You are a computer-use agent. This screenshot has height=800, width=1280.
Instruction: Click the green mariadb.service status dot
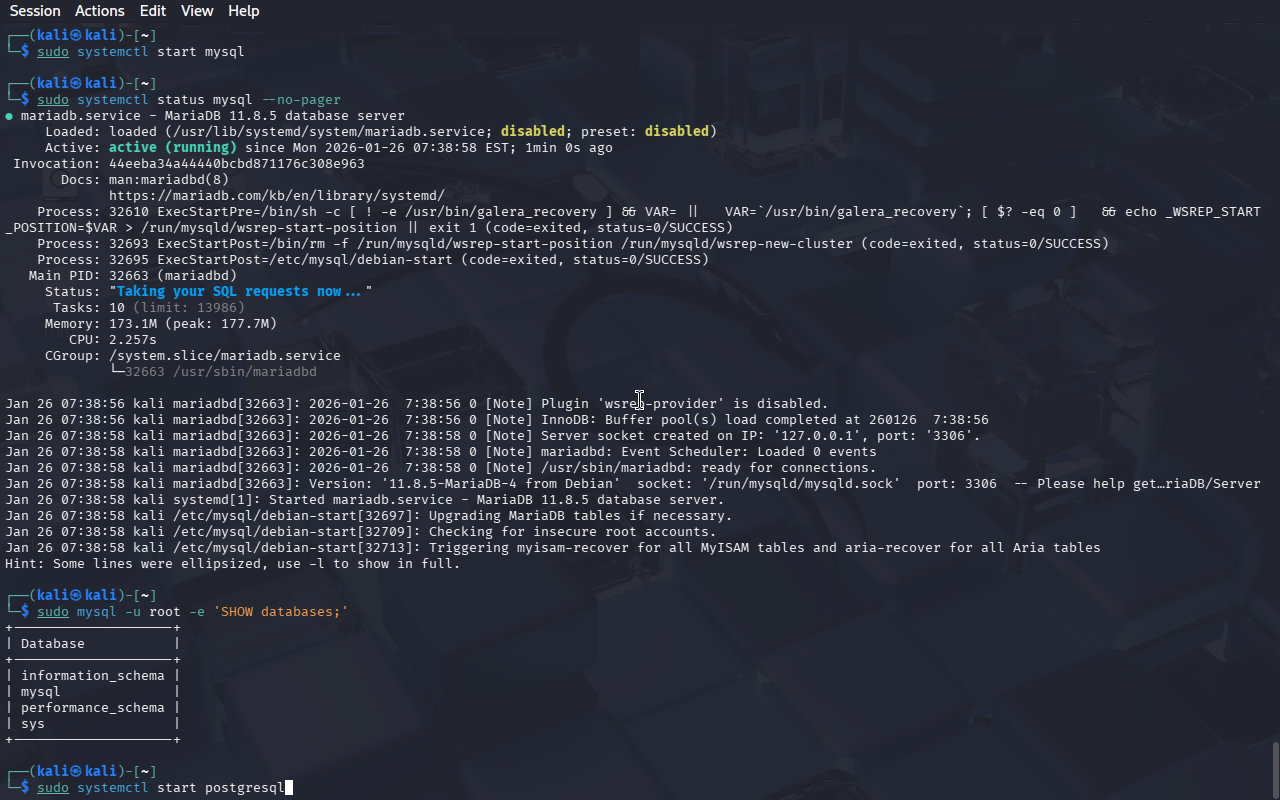point(9,116)
